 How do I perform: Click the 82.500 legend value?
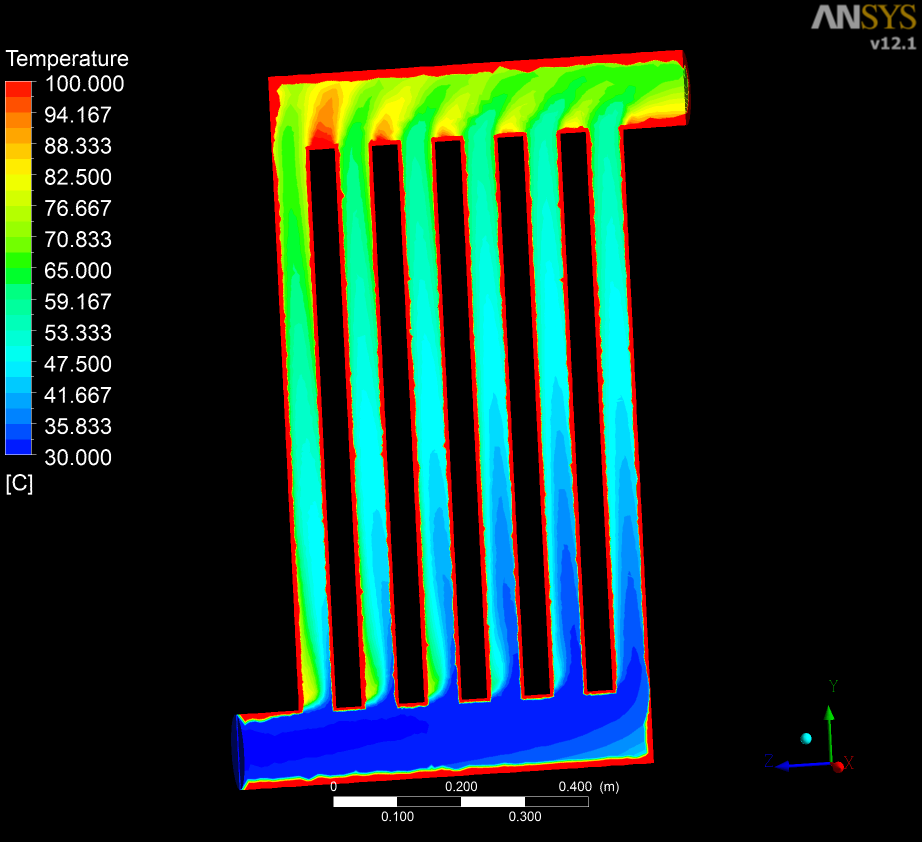[x=78, y=177]
